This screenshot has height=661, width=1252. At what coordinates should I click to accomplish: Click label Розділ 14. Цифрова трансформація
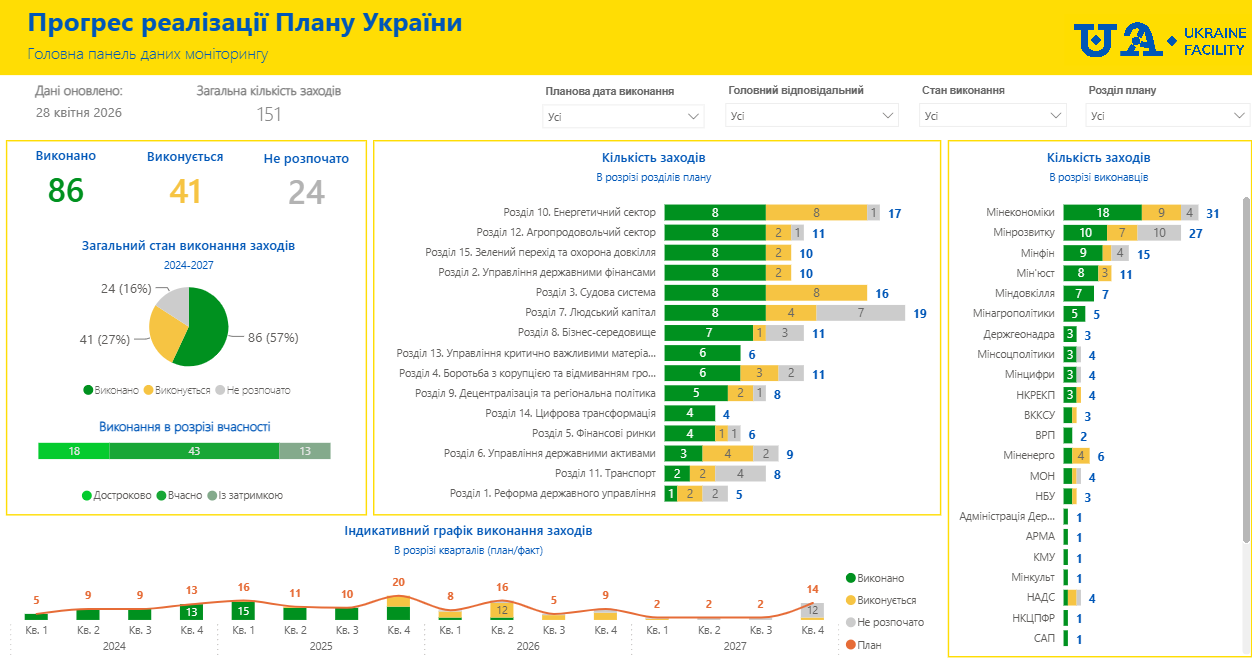(x=570, y=413)
